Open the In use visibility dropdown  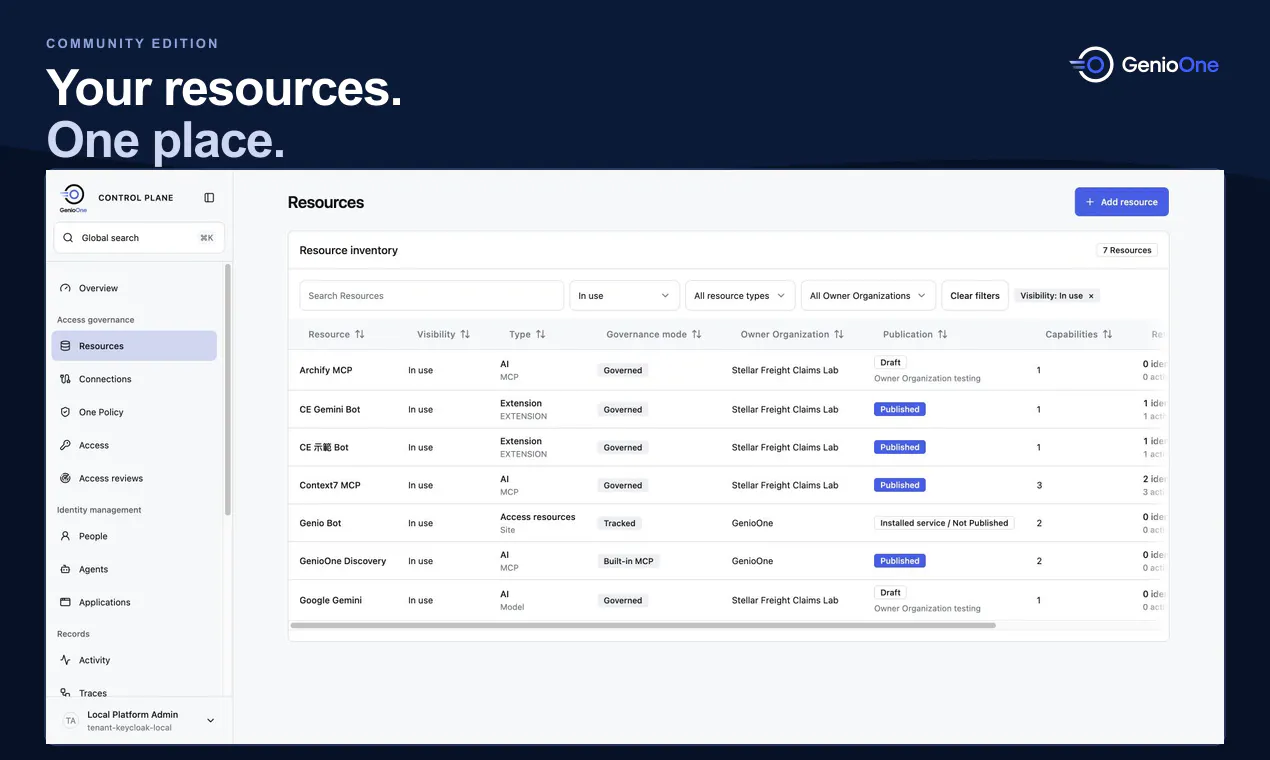click(x=624, y=296)
